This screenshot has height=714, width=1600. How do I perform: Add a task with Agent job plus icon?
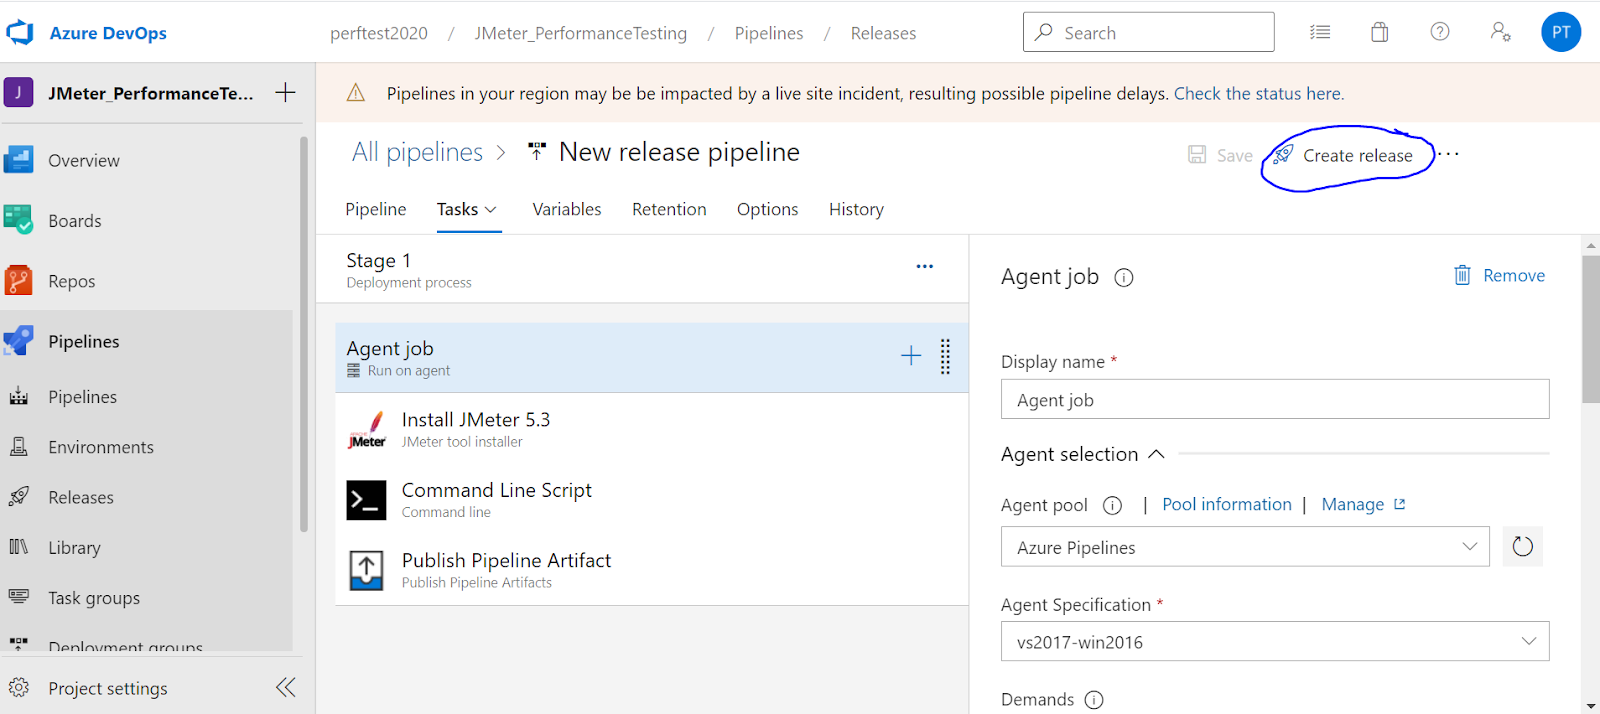[911, 355]
